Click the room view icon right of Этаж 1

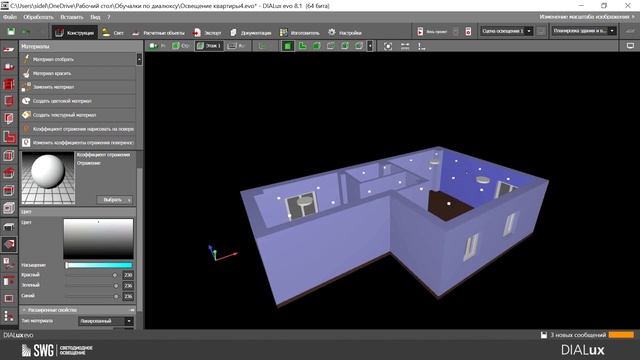(x=236, y=46)
